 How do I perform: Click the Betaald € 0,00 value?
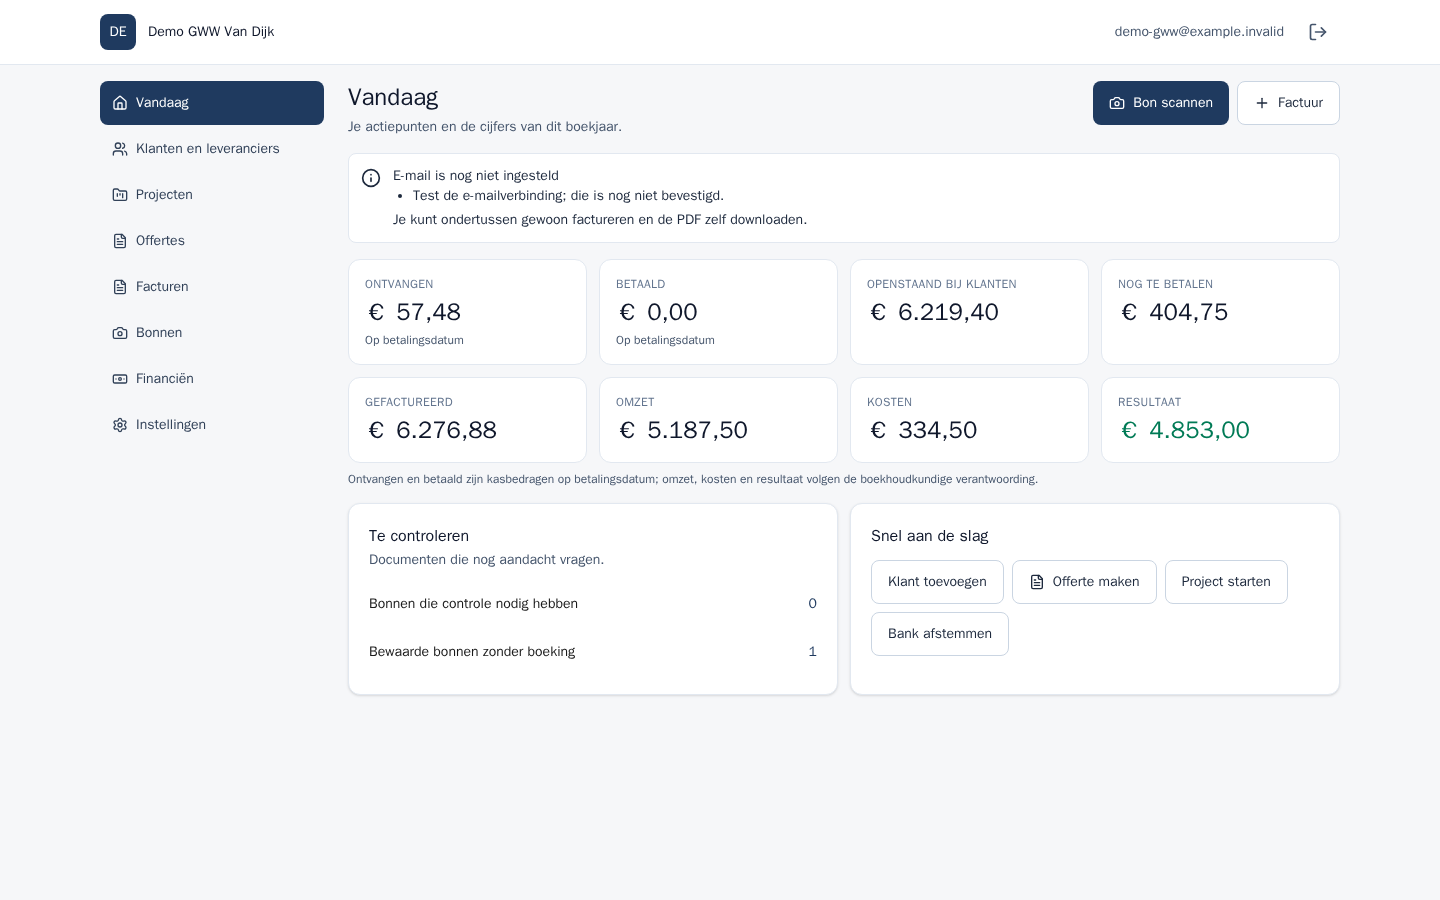pyautogui.click(x=658, y=312)
